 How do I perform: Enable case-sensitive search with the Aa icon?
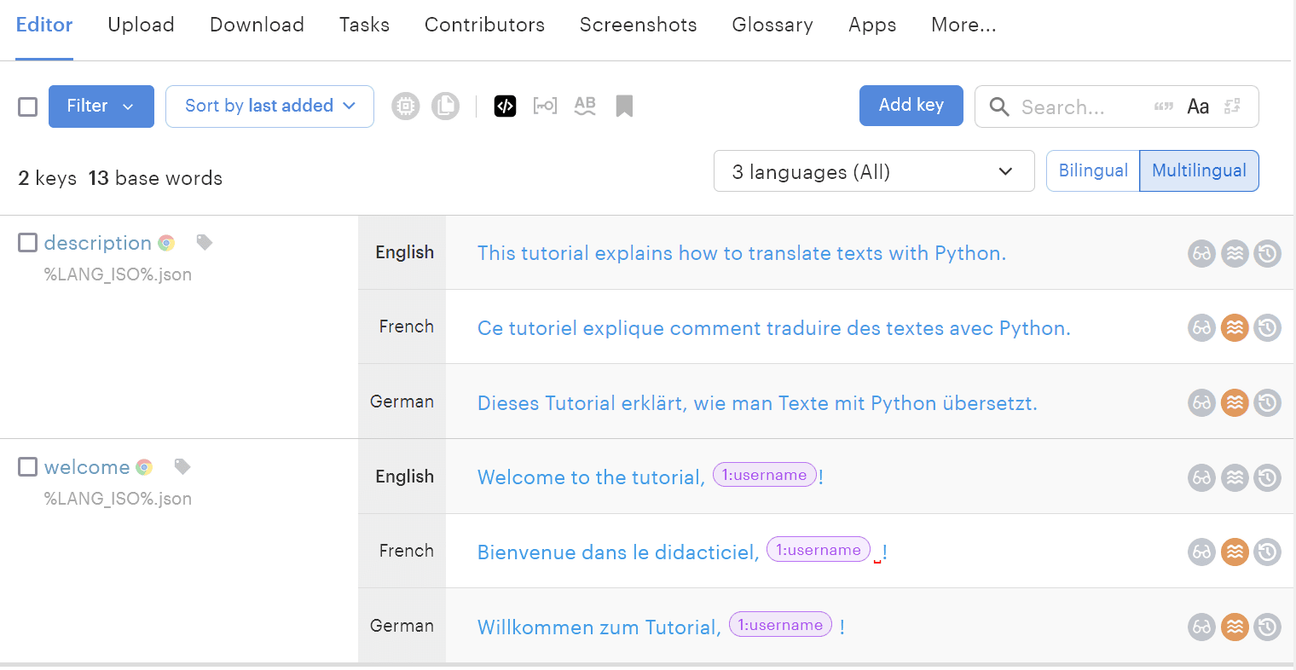click(1199, 106)
